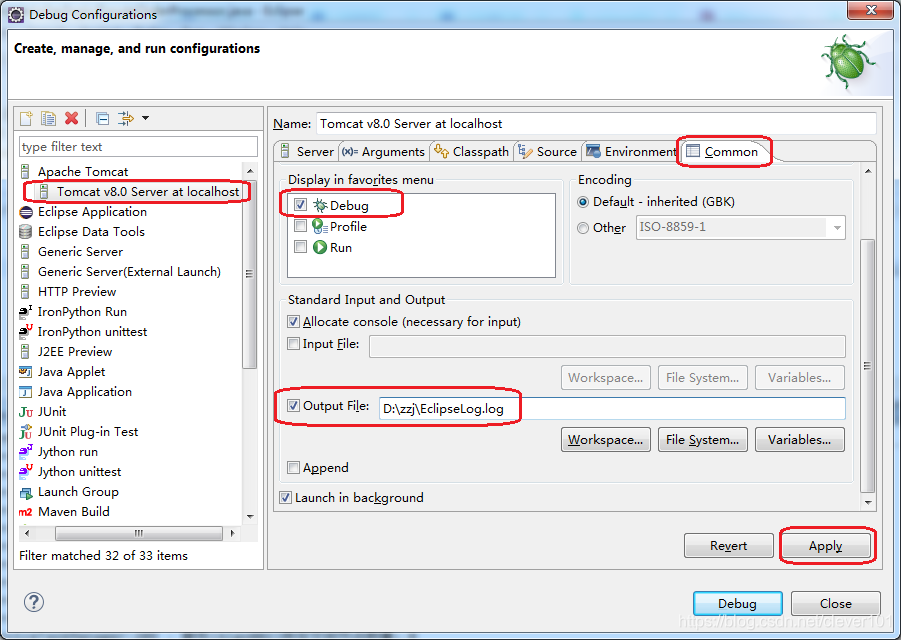Click the configuration list horizontal scrollbar thumb
Screen dimensions: 901x640
(138, 533)
